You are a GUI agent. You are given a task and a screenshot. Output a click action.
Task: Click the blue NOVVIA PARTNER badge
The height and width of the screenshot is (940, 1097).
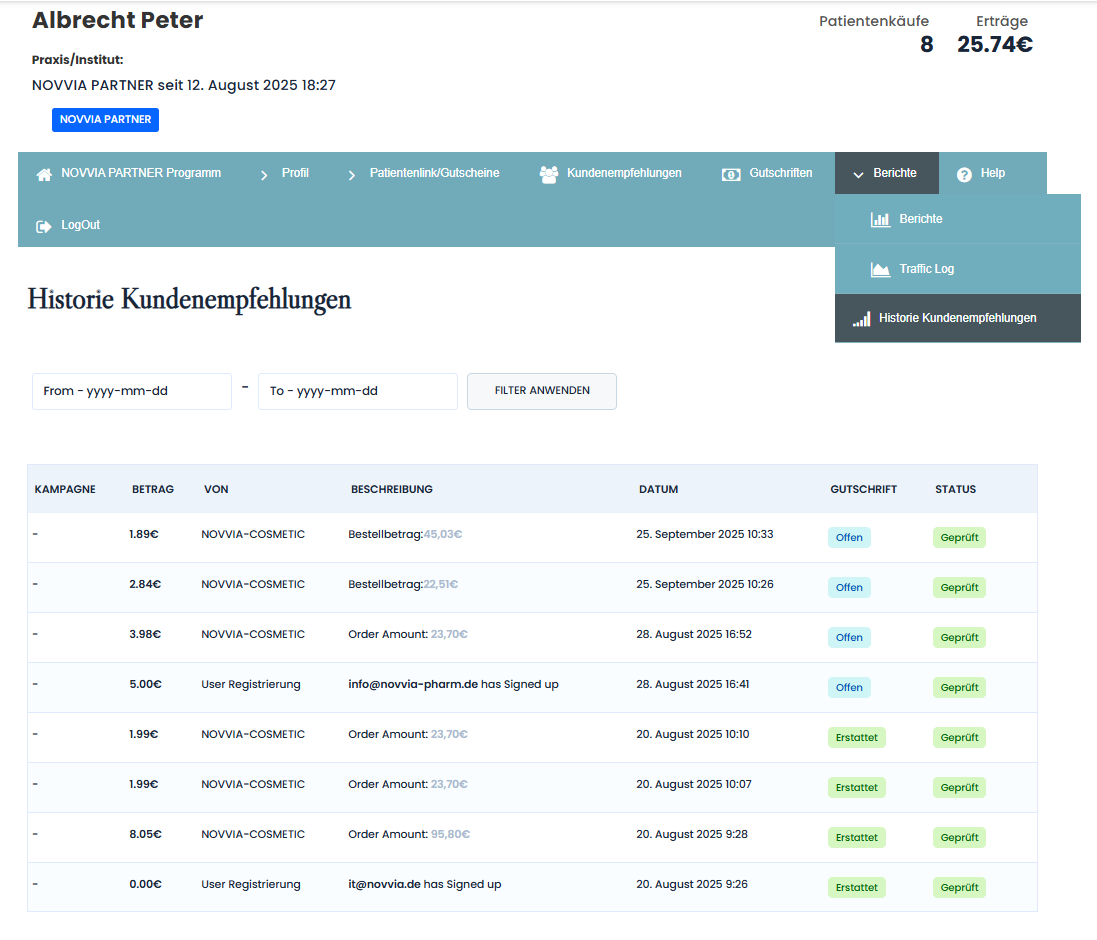click(x=105, y=120)
